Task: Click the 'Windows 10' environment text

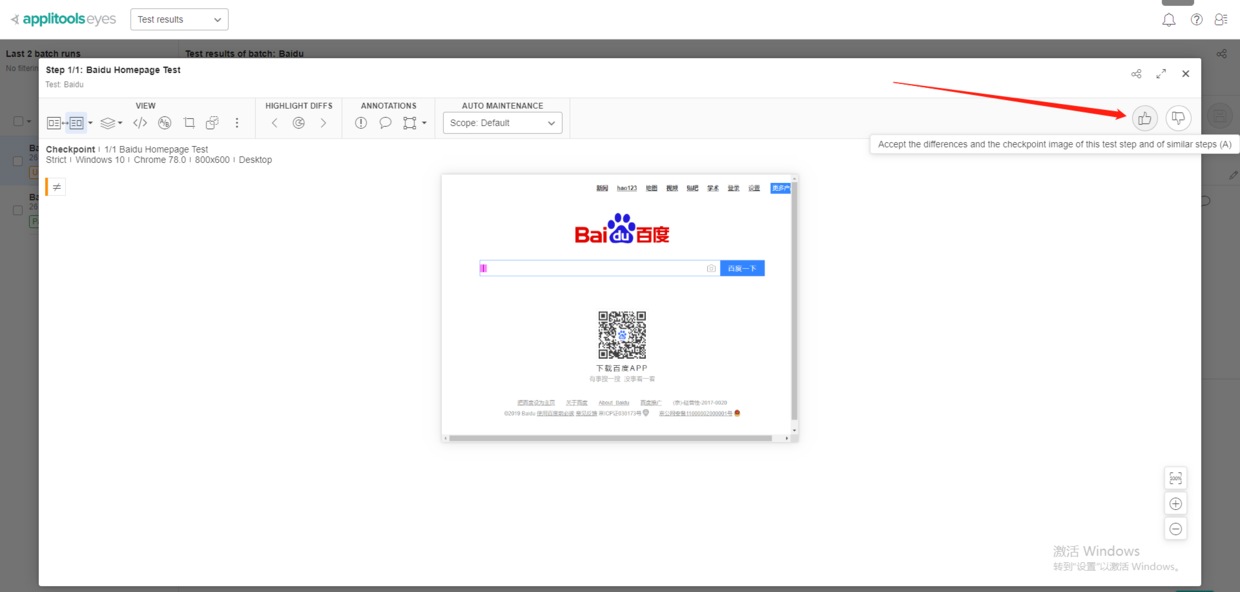Action: pos(101,160)
